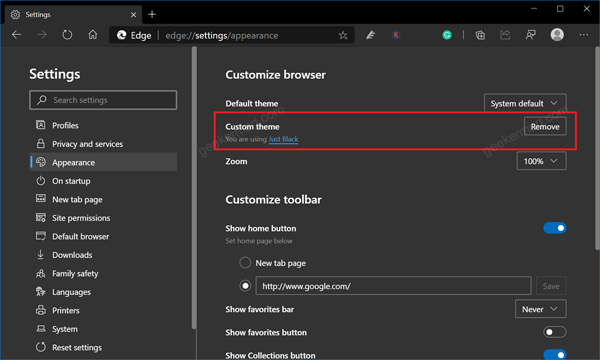Click the home page URL field

pos(393,286)
